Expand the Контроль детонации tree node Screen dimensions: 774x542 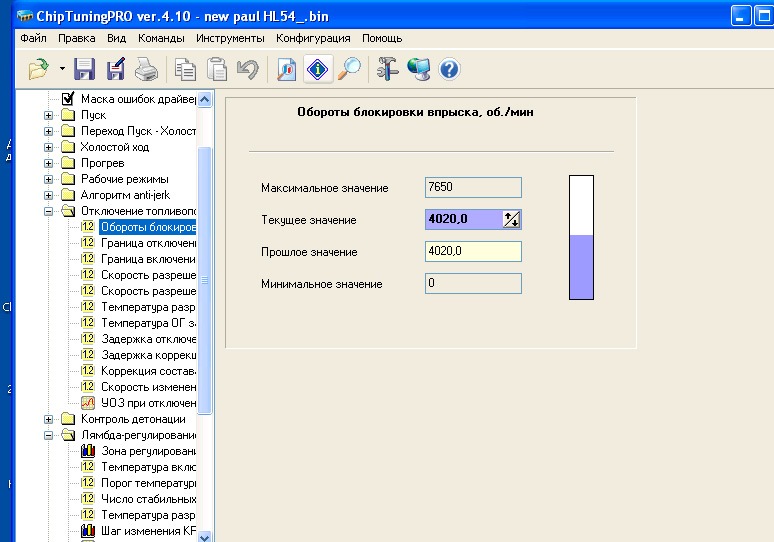click(48, 419)
